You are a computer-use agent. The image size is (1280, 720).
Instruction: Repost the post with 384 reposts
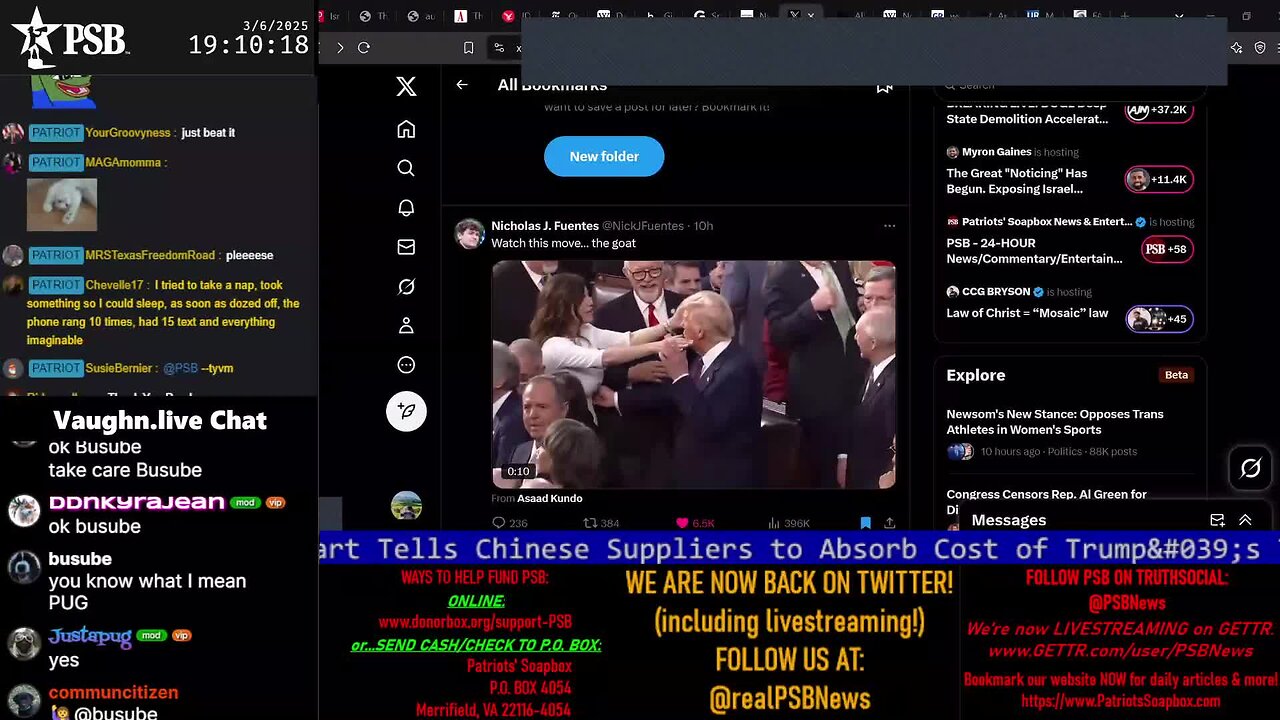(601, 523)
